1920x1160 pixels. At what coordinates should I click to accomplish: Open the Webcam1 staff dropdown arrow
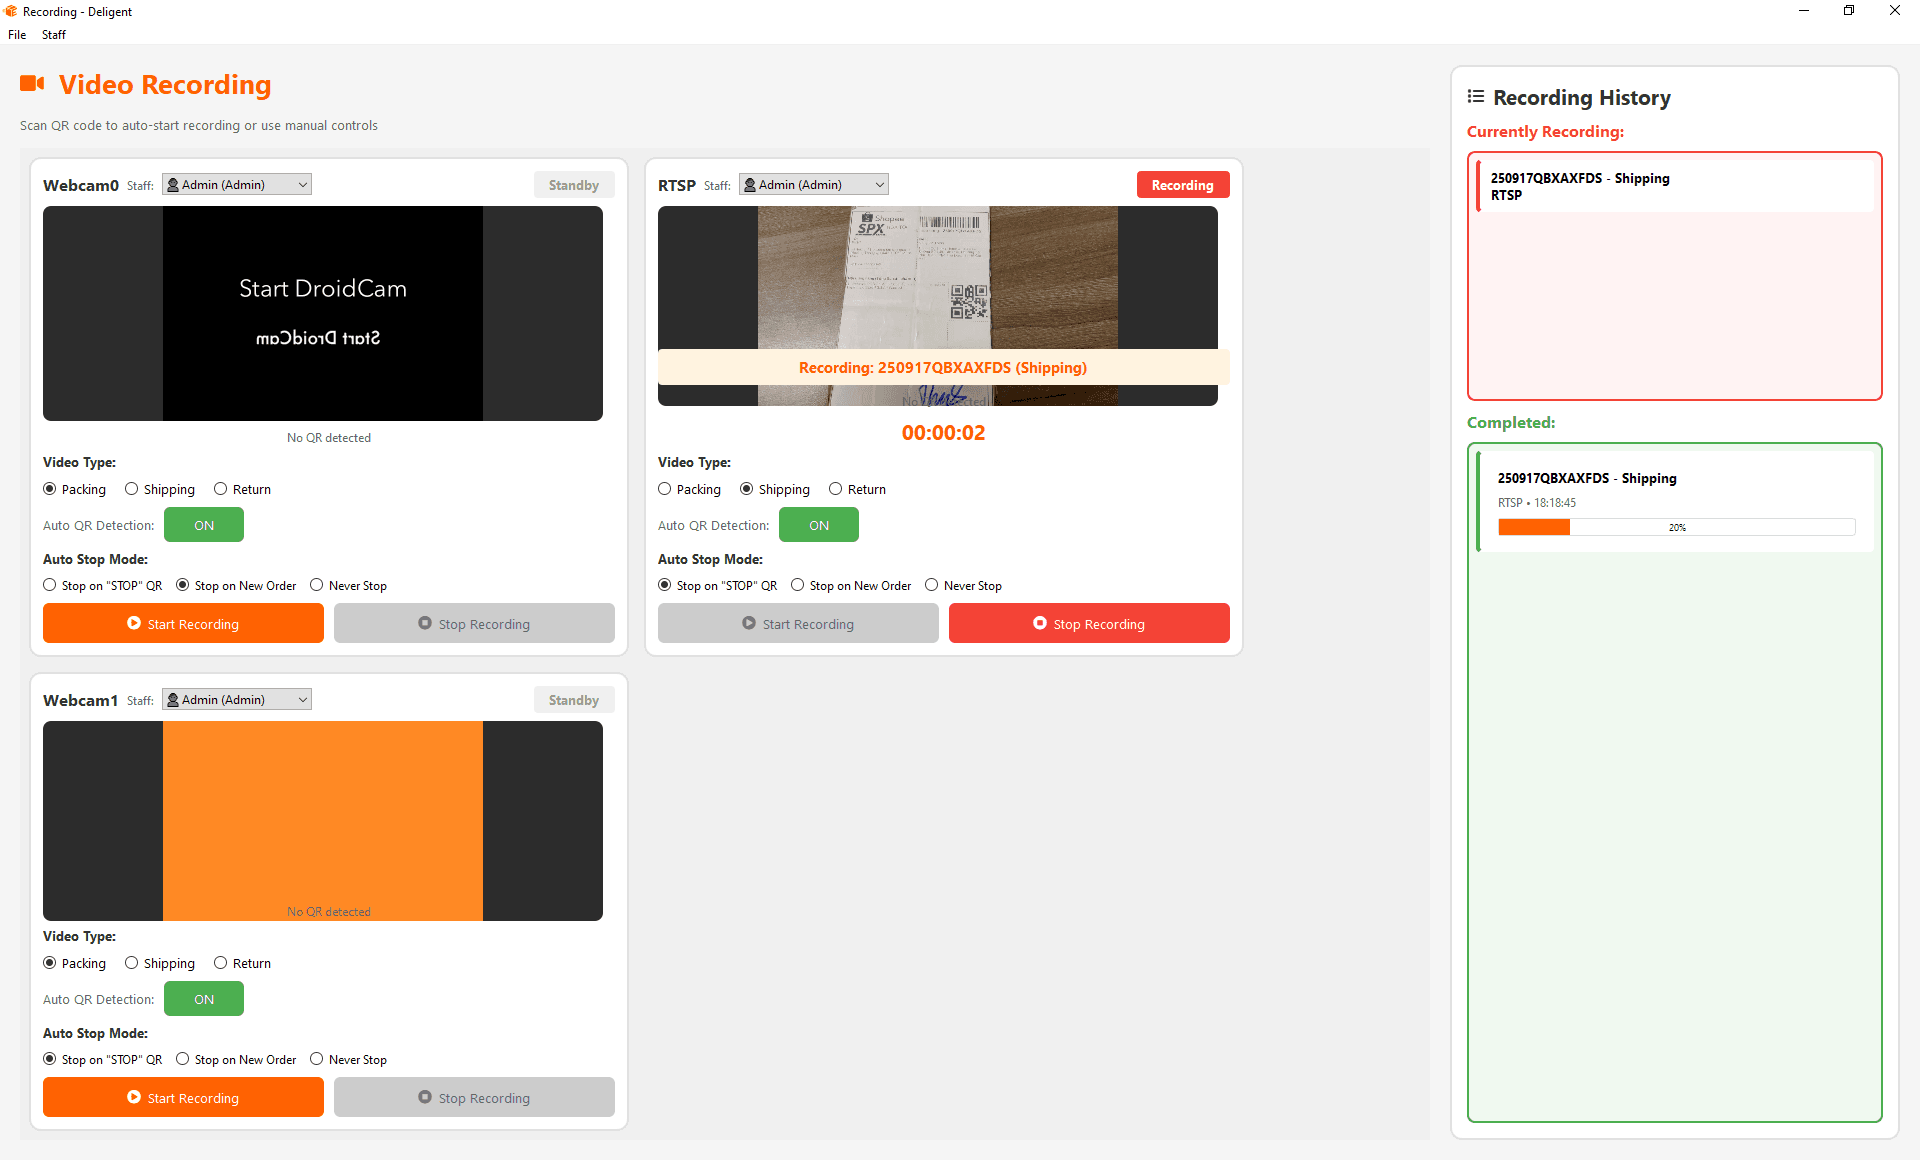302,700
